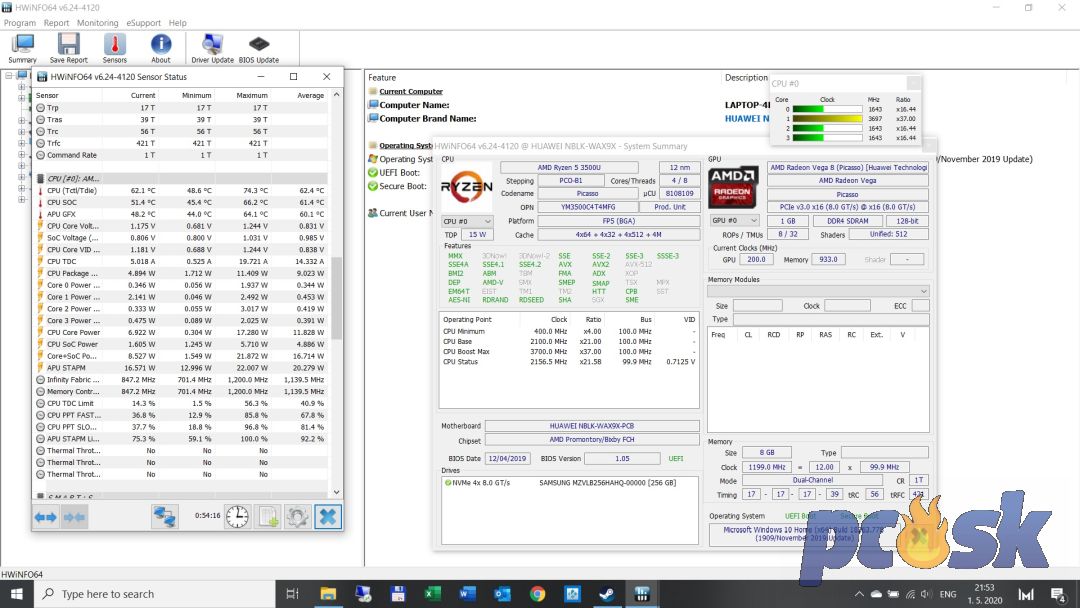
Task: Open Google Chrome from the taskbar
Action: (x=537, y=594)
